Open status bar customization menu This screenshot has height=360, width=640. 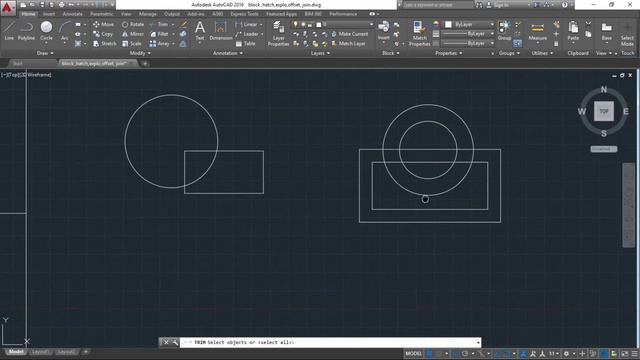(x=635, y=353)
